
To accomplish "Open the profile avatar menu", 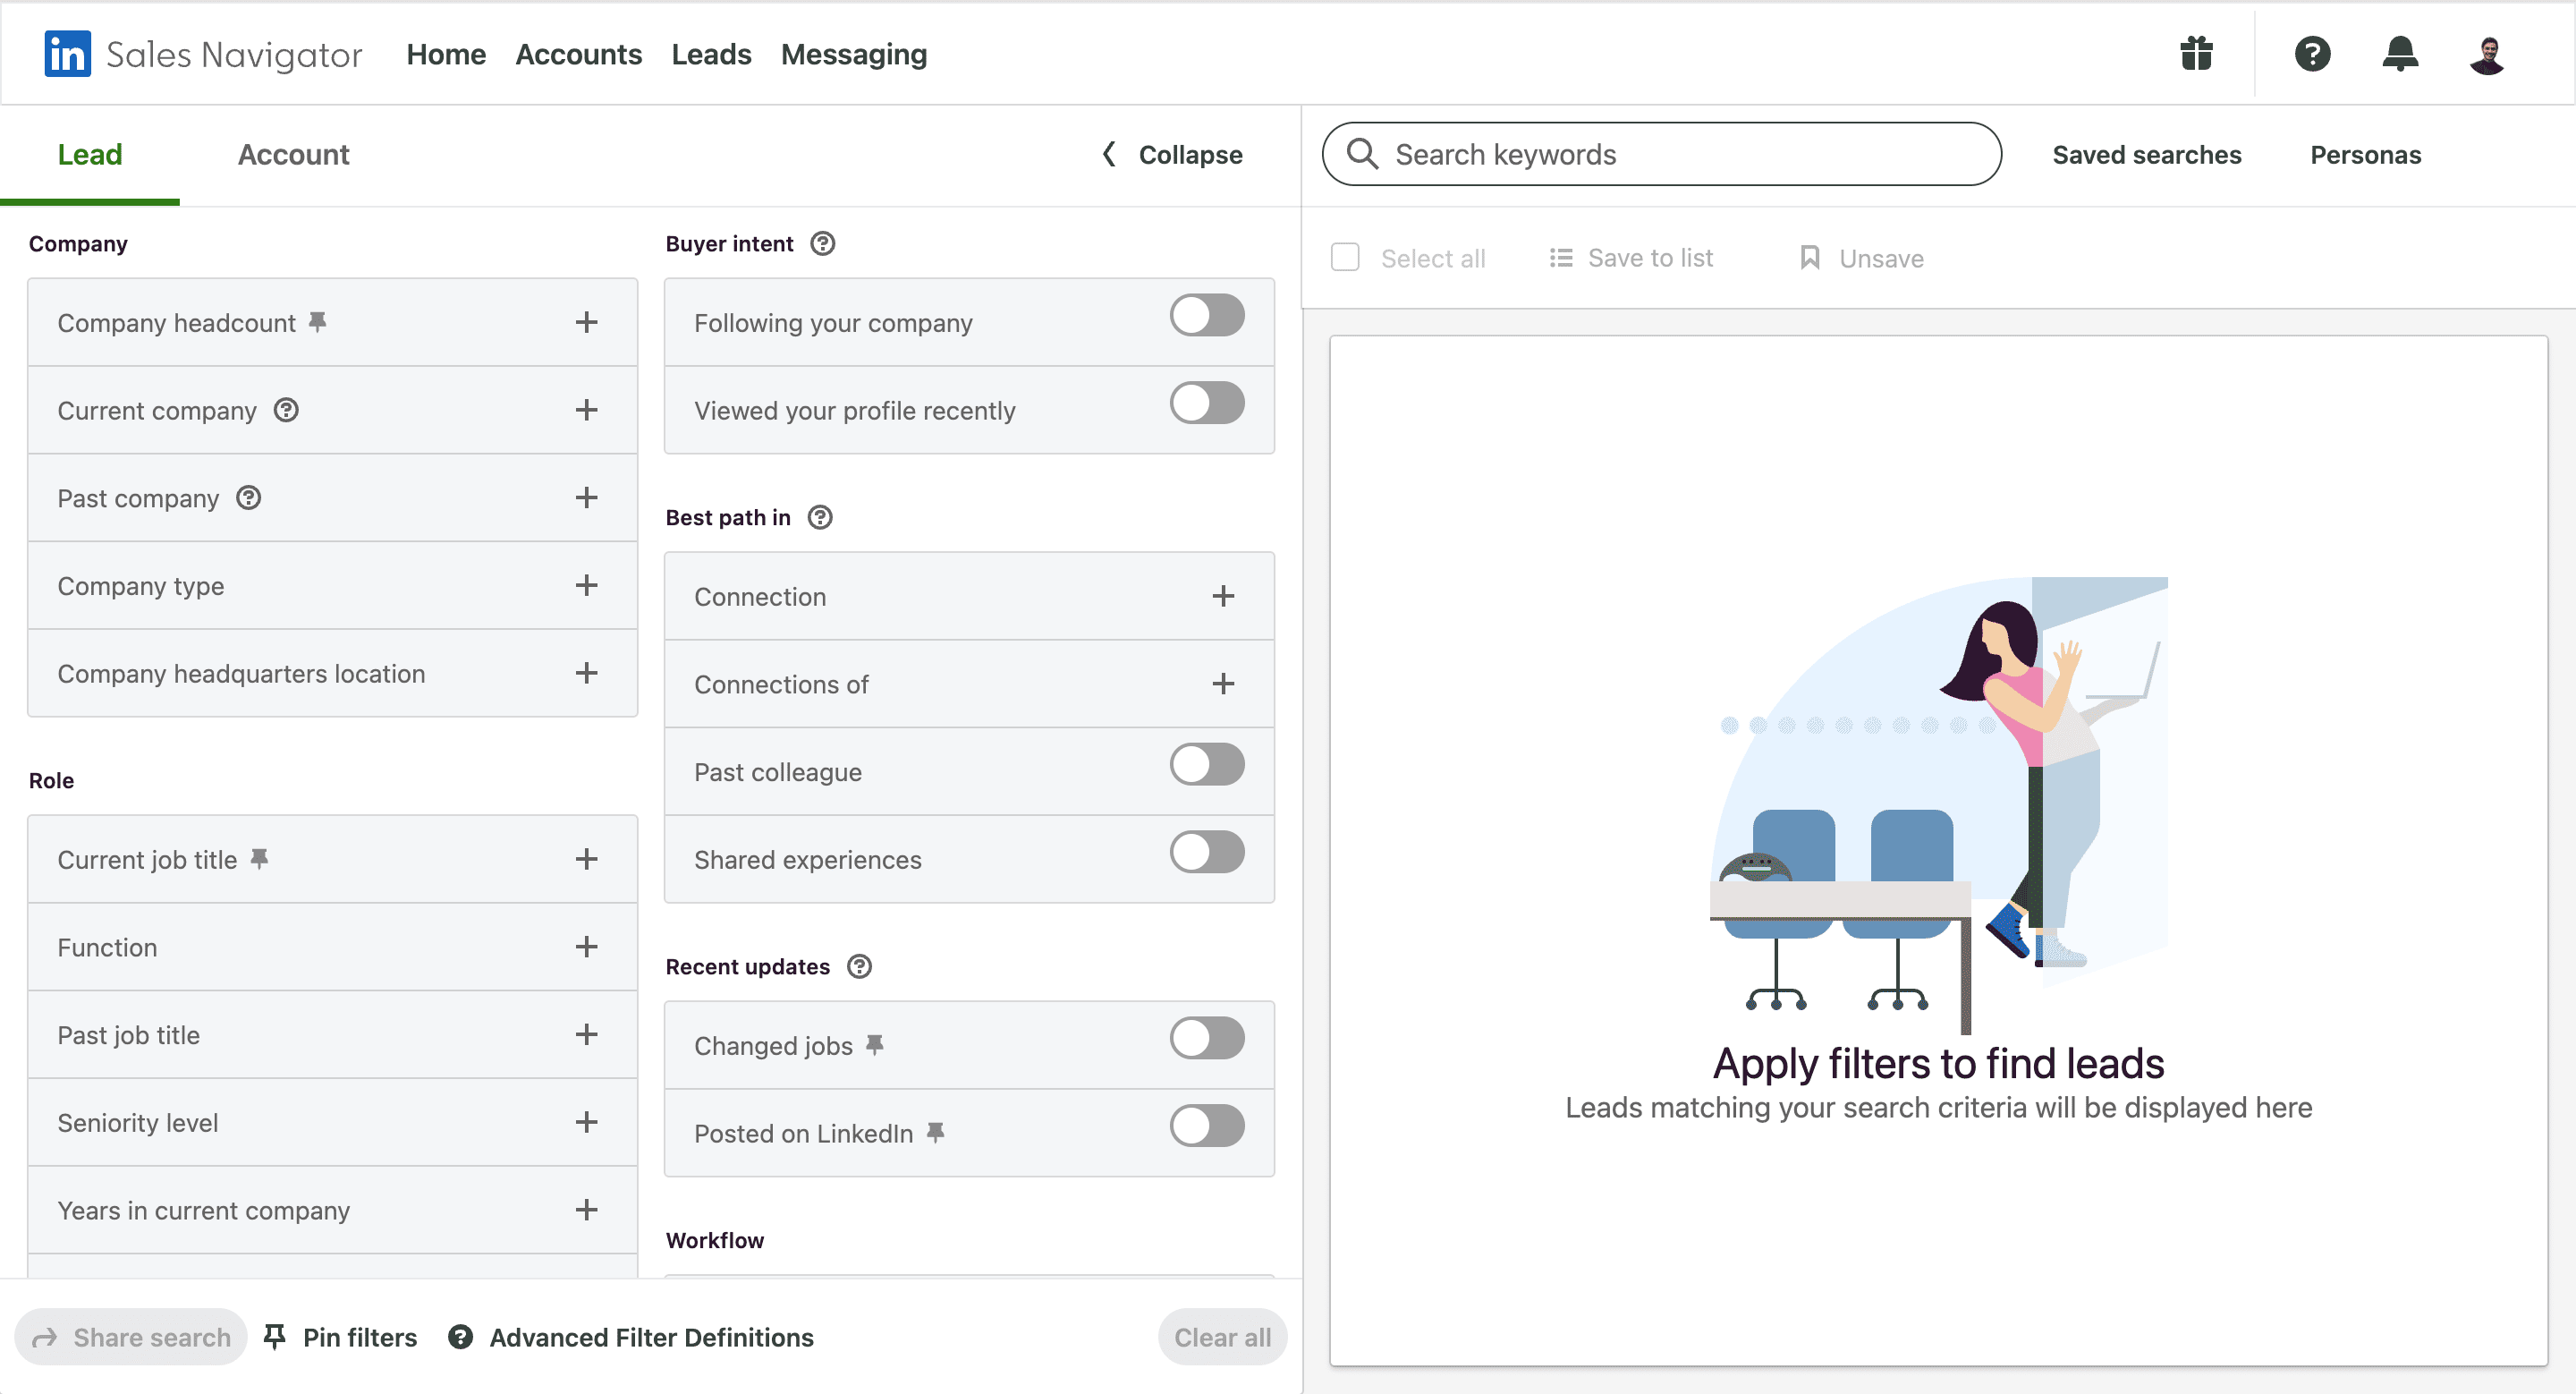I will 2487,54.
